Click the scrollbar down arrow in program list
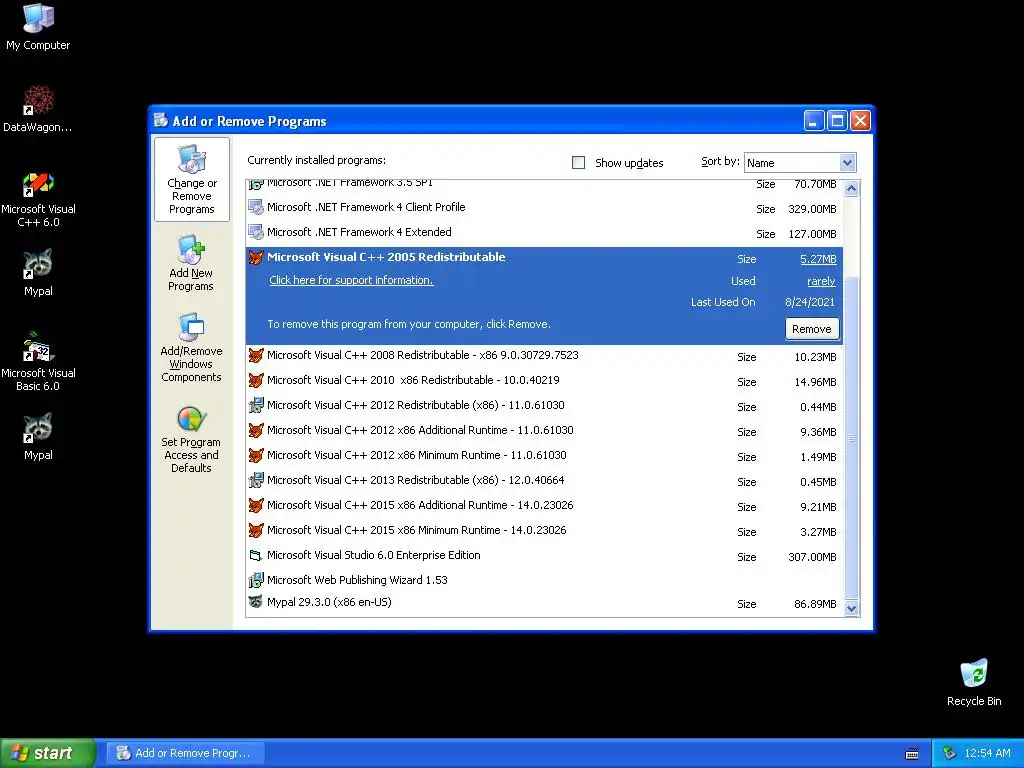The width and height of the screenshot is (1024, 768). coord(851,608)
